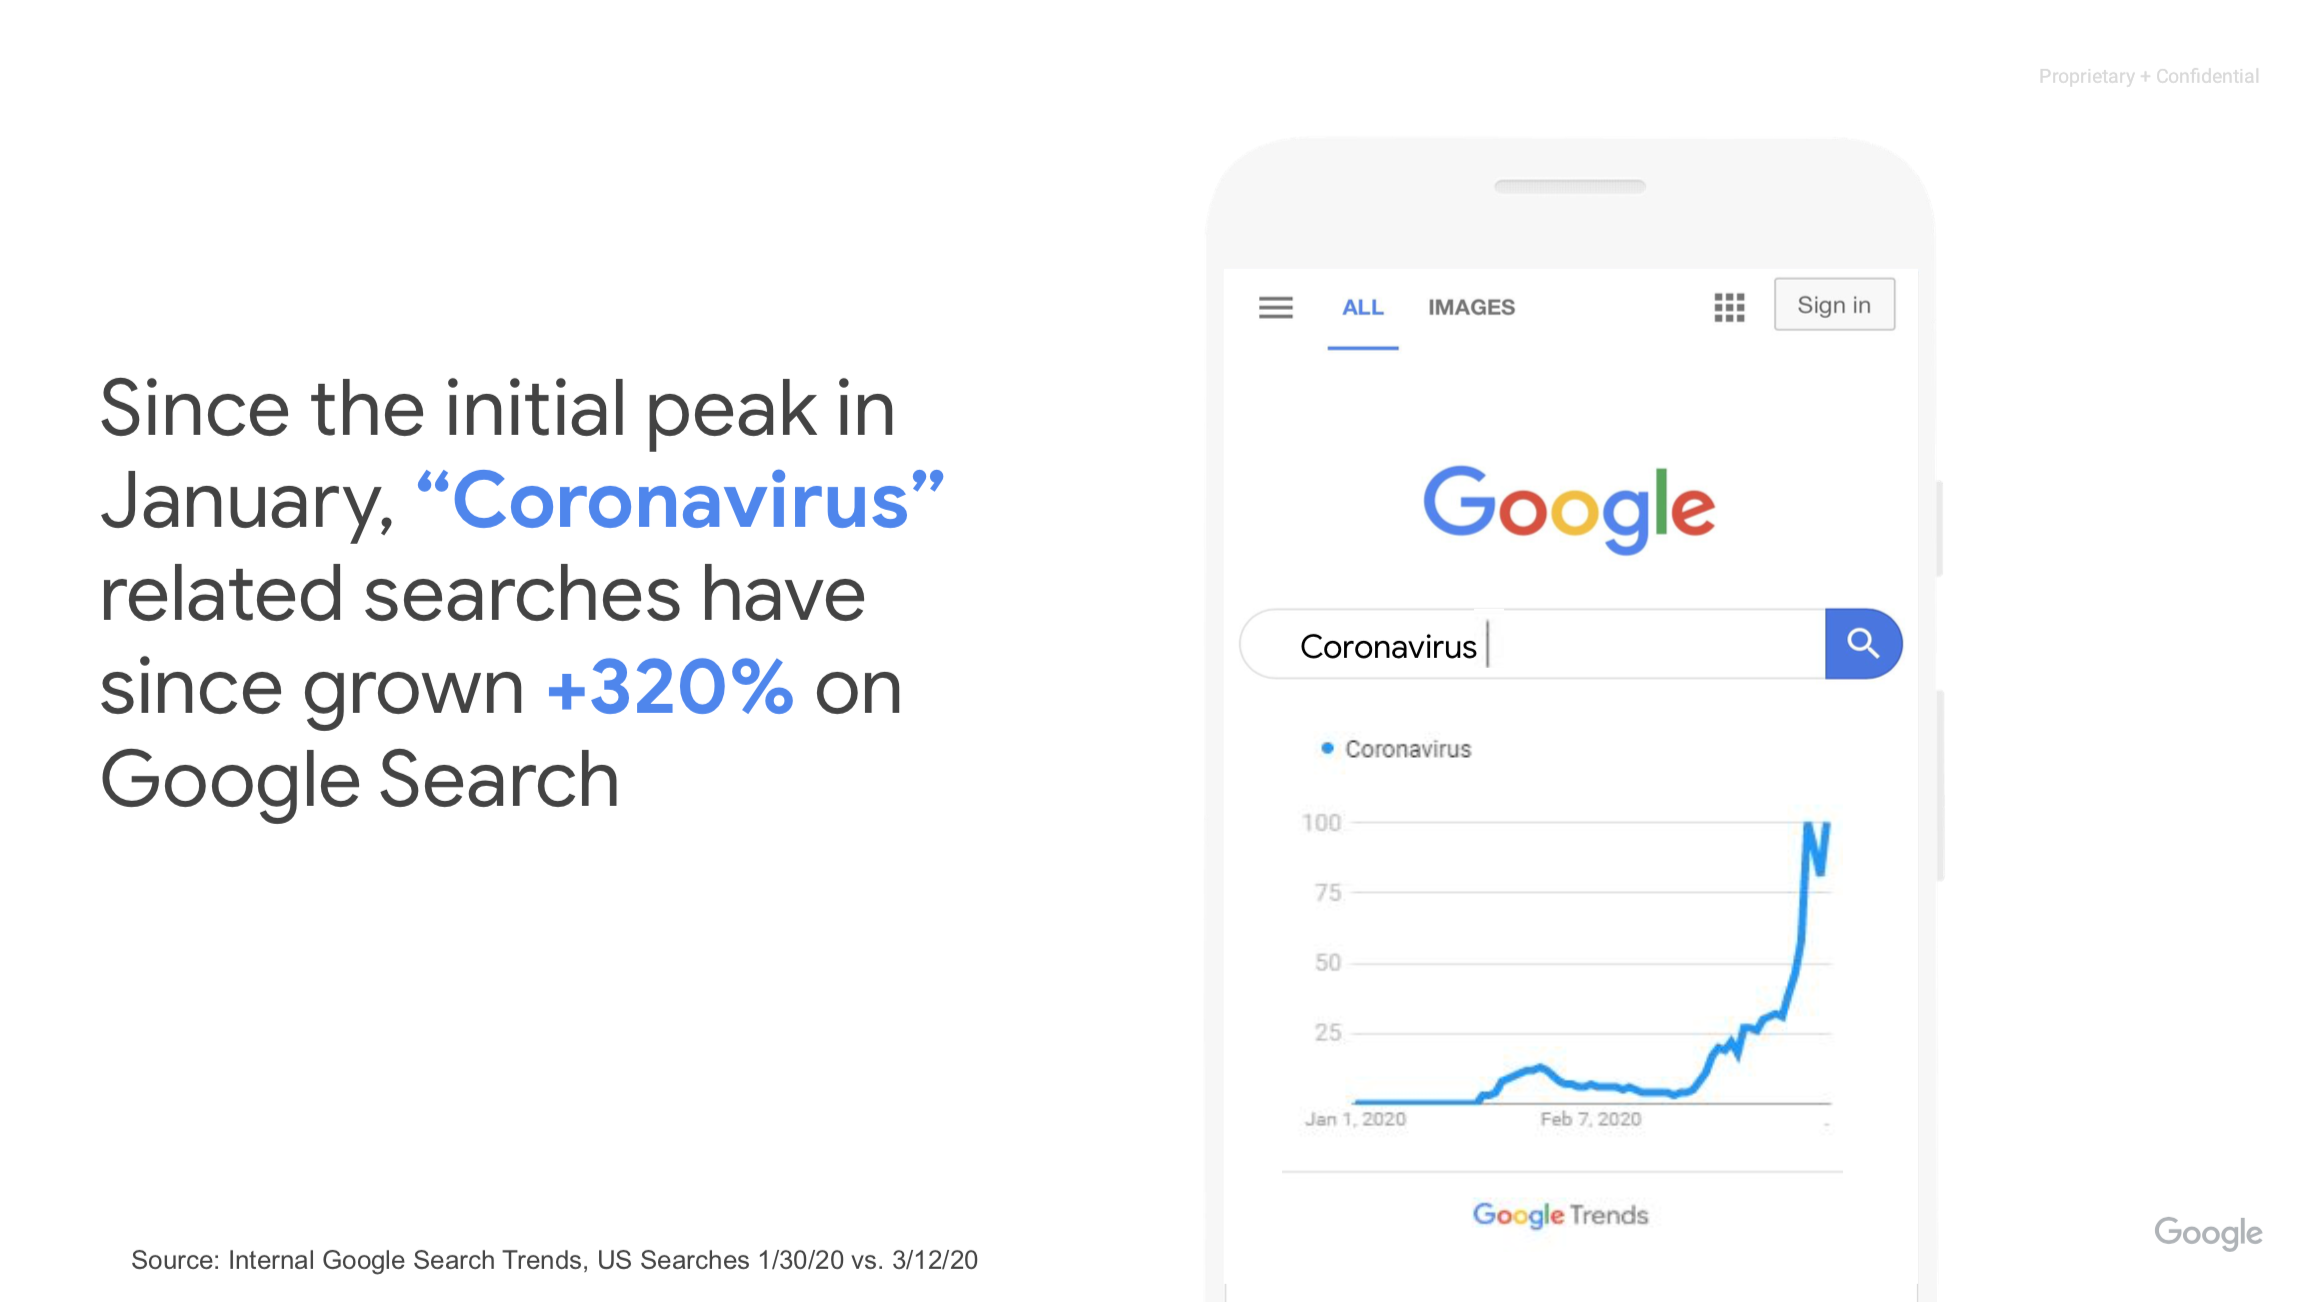The image size is (2322, 1302).
Task: Click the Jan 1, 2020 axis label
Action: (x=1355, y=1119)
